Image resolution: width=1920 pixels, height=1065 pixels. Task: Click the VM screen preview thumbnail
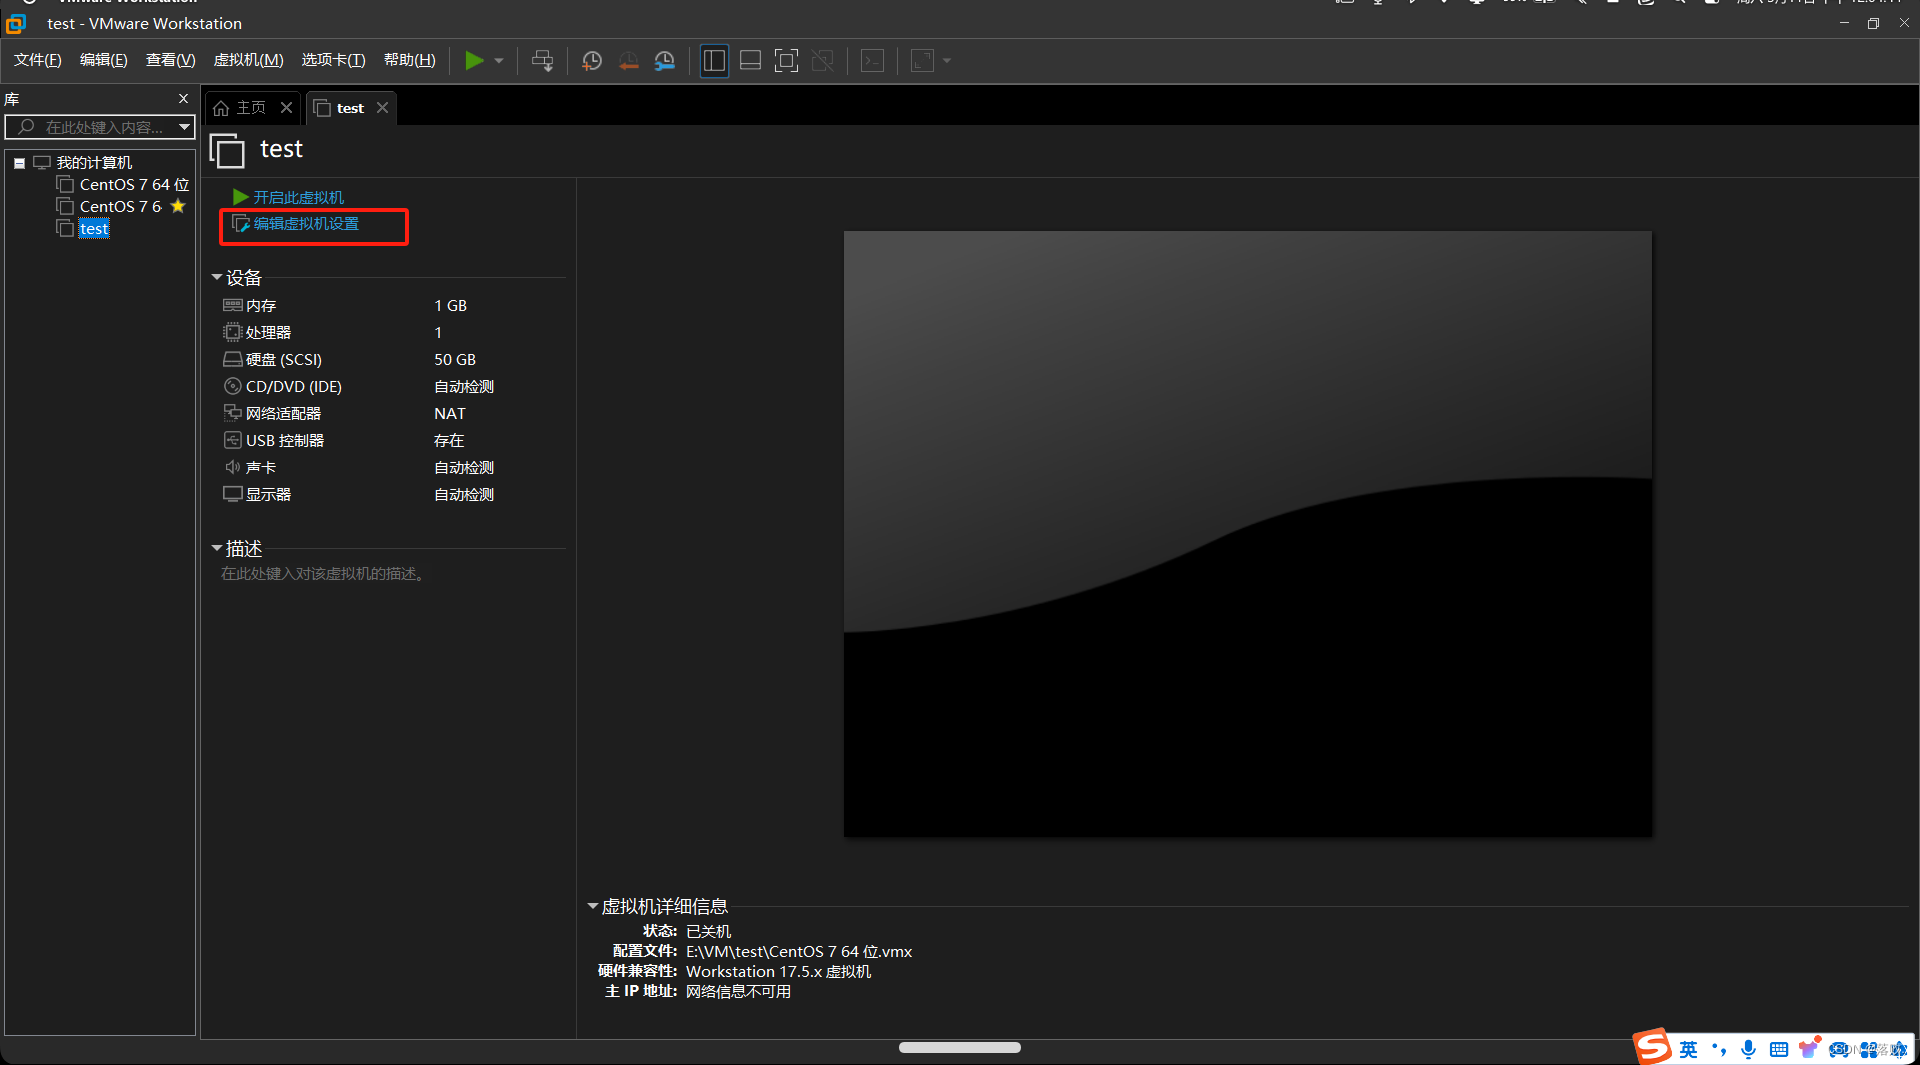[1248, 534]
